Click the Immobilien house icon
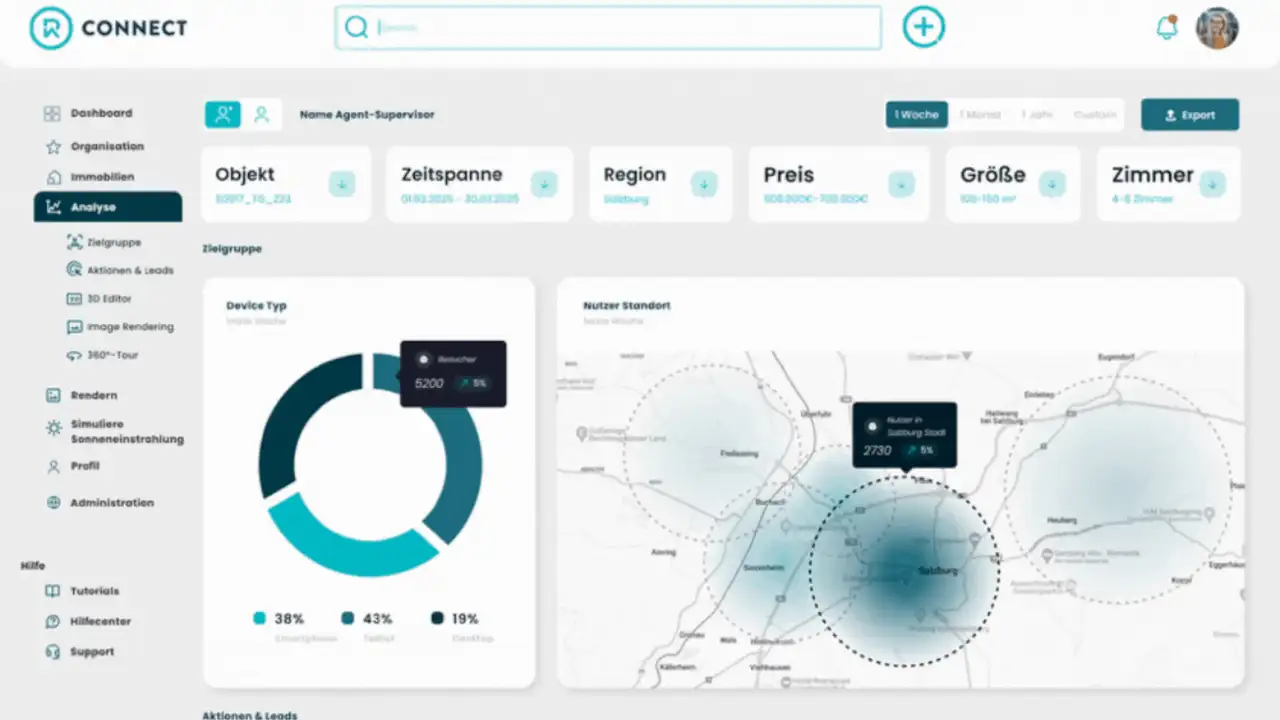This screenshot has width=1280, height=720. click(x=53, y=177)
